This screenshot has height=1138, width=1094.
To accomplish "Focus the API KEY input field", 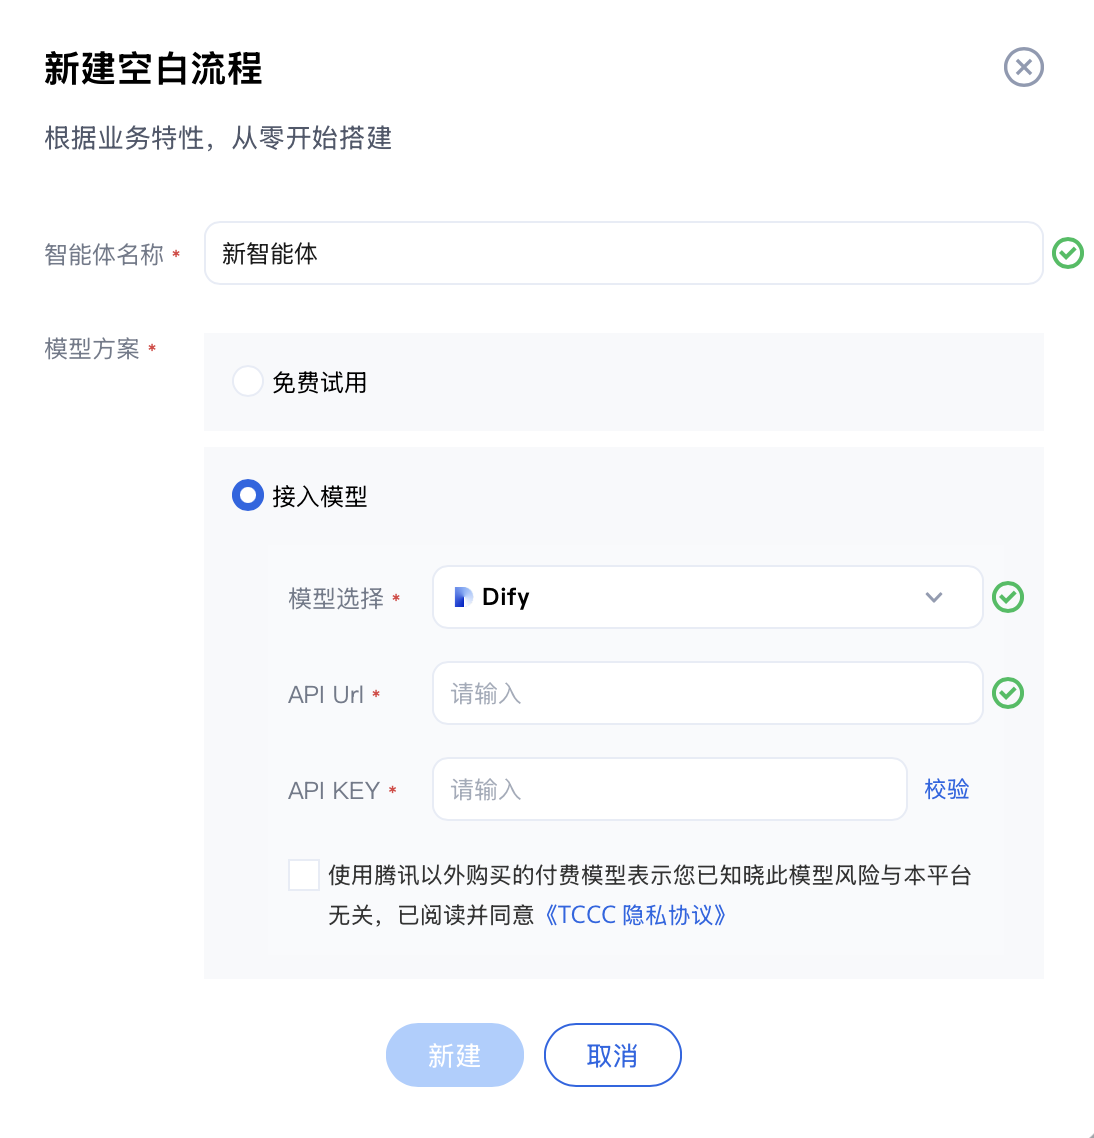I will tap(669, 789).
